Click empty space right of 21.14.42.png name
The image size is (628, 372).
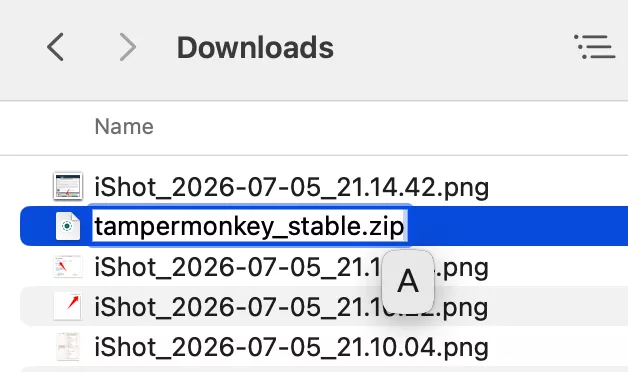(x=558, y=187)
